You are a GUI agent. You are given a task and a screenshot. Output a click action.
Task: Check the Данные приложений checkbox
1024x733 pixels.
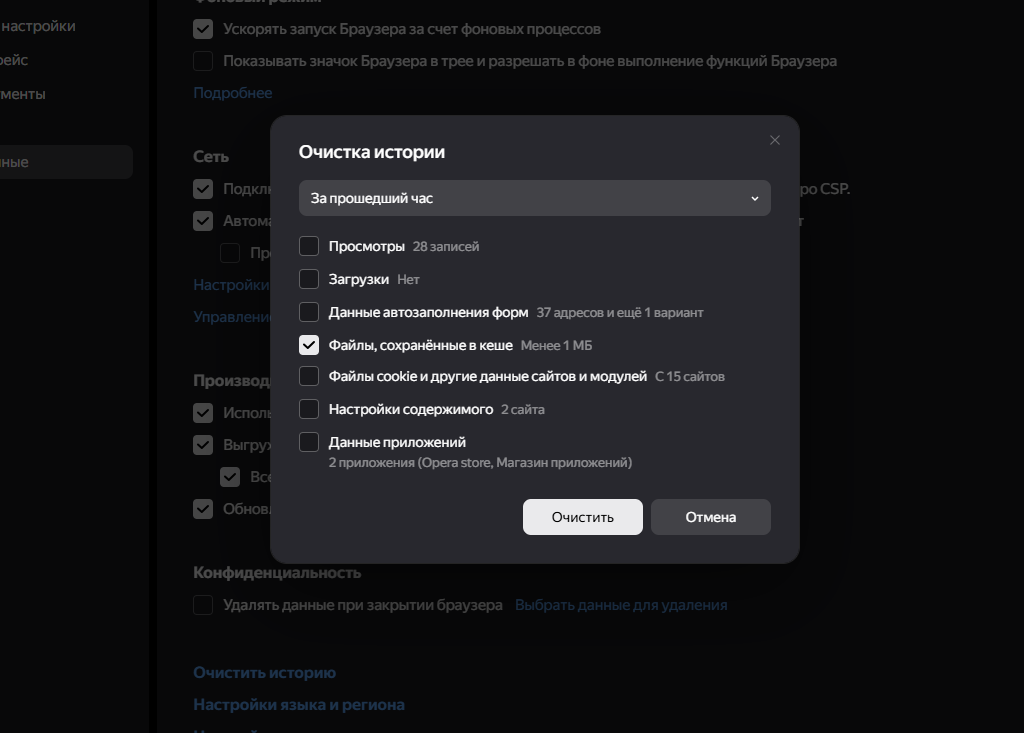coord(309,442)
